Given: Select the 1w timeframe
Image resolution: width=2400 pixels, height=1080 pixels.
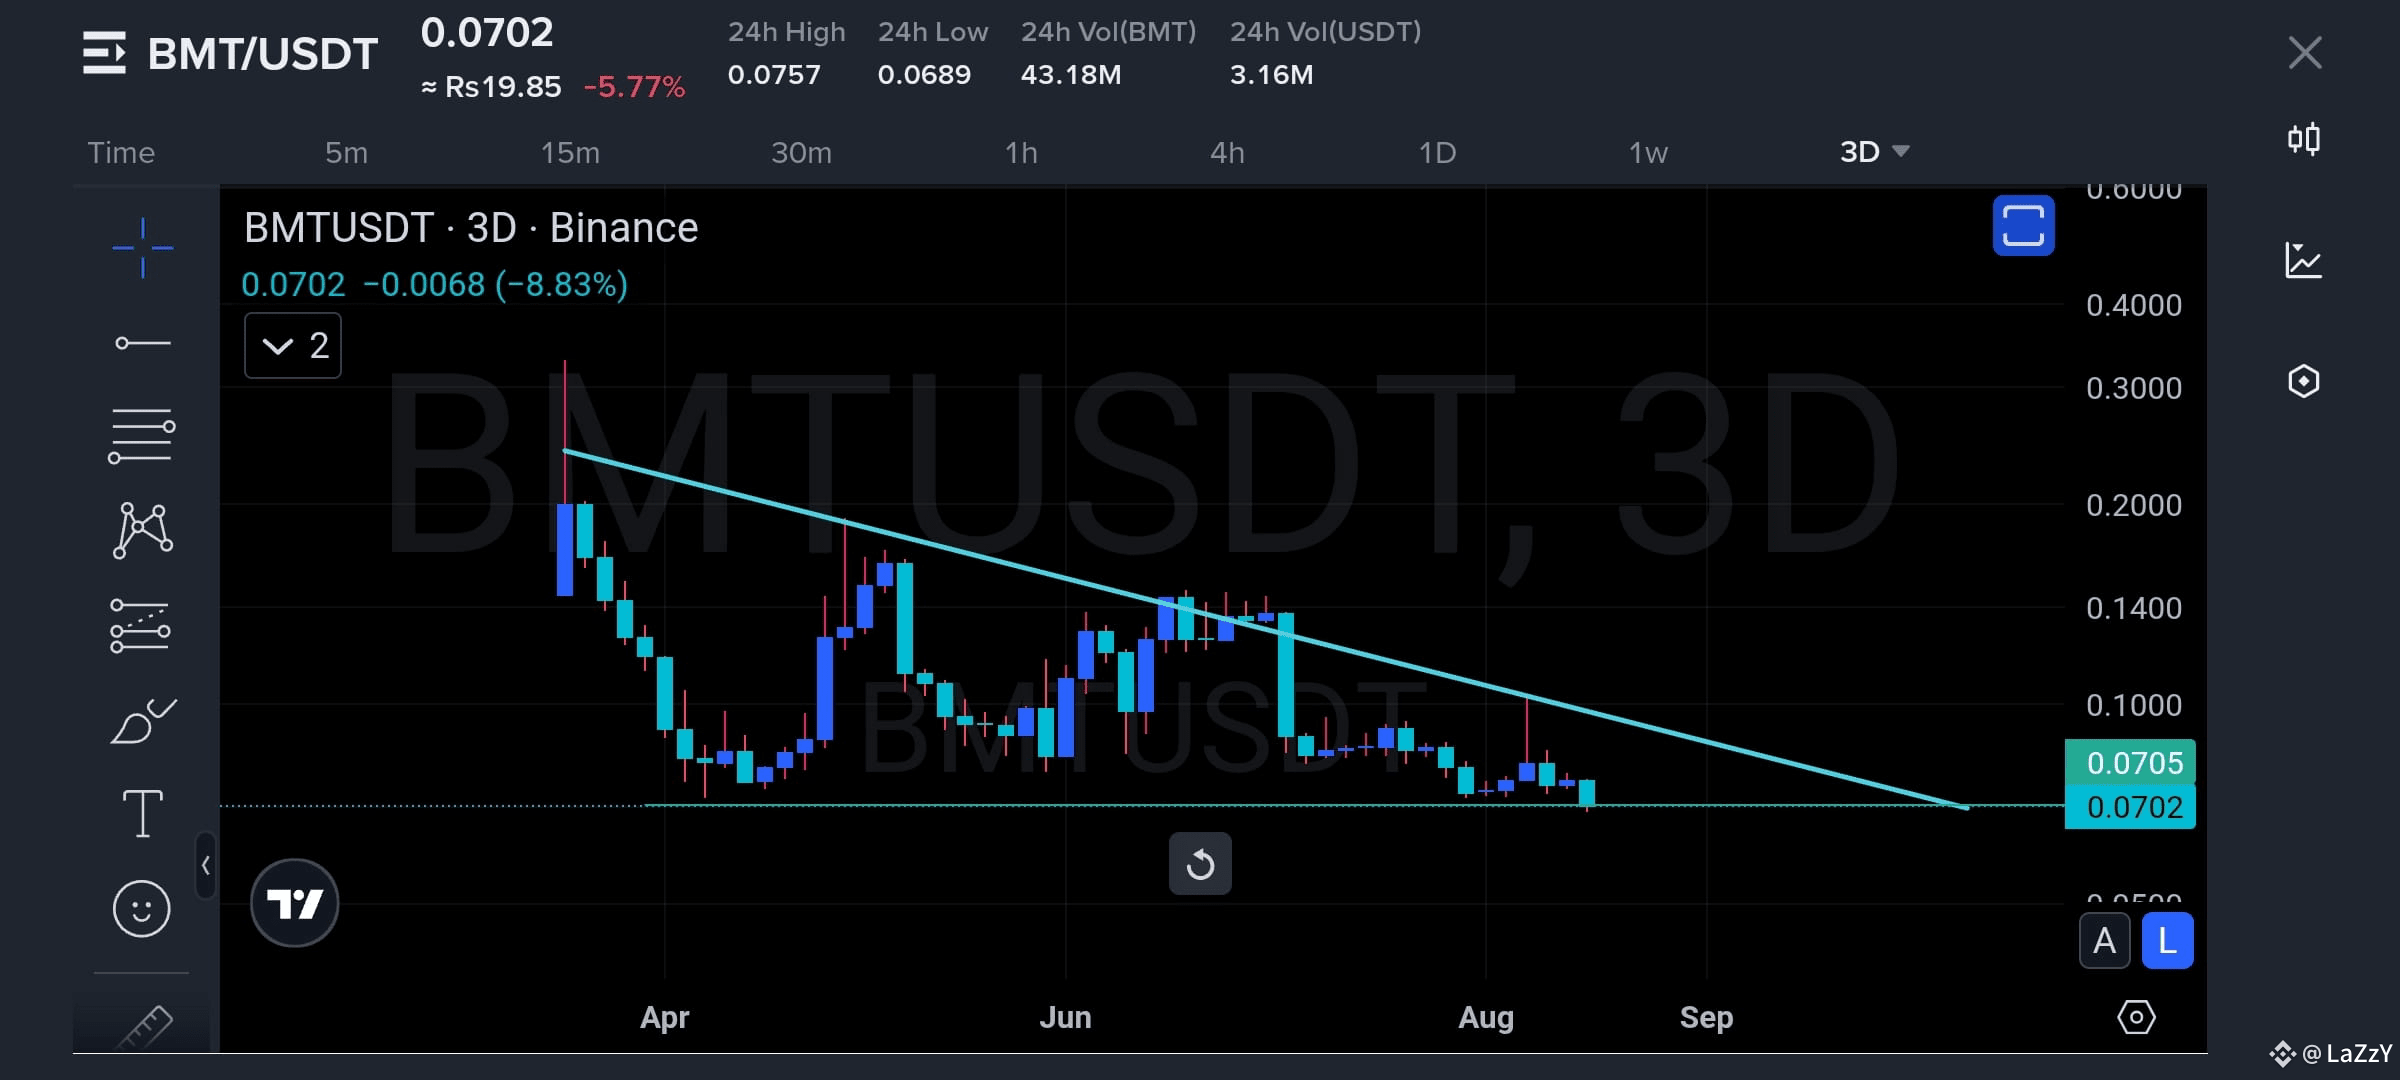Looking at the screenshot, I should [x=1648, y=152].
